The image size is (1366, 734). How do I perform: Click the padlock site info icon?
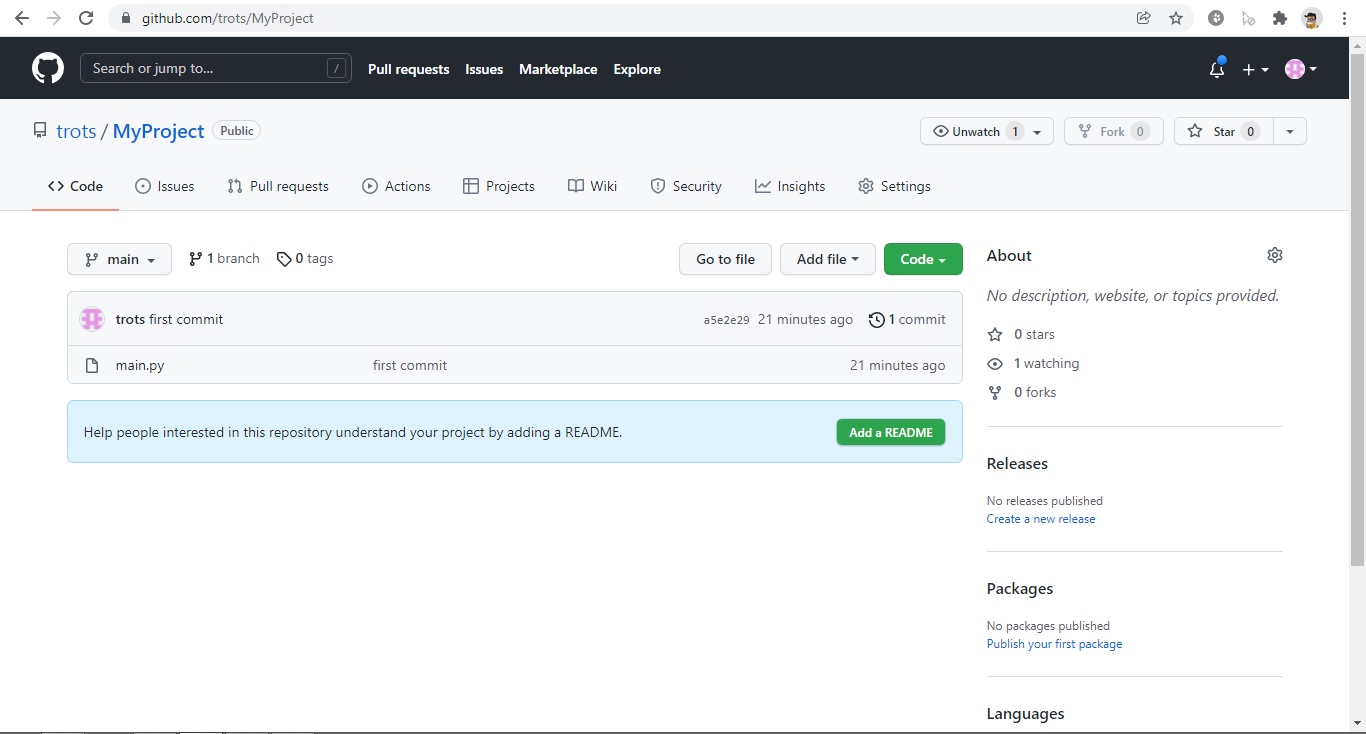pyautogui.click(x=126, y=18)
